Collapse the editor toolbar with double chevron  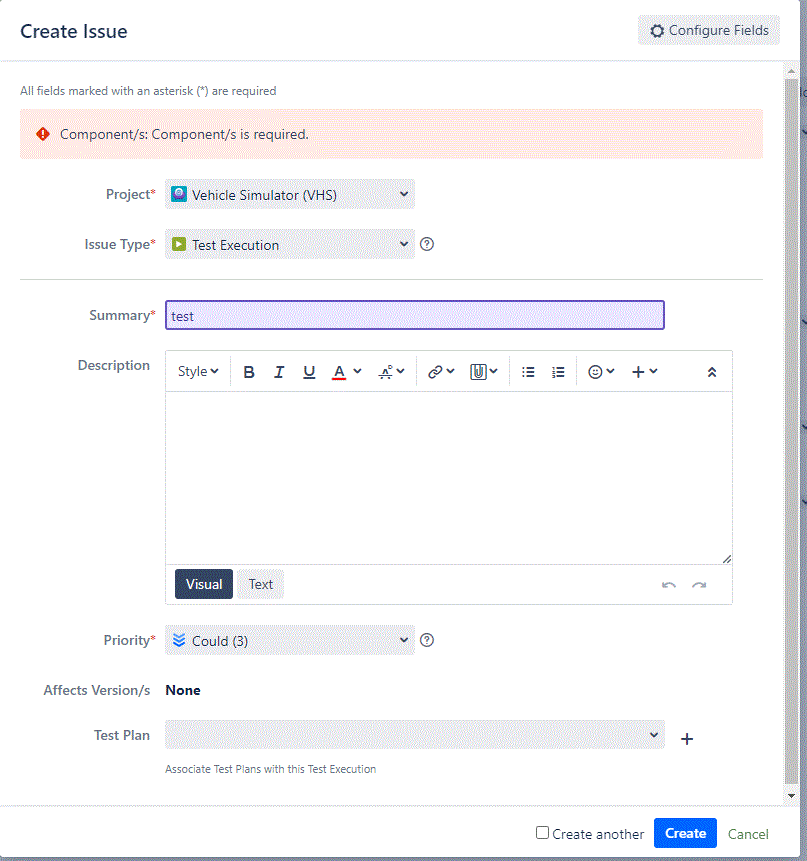click(712, 371)
